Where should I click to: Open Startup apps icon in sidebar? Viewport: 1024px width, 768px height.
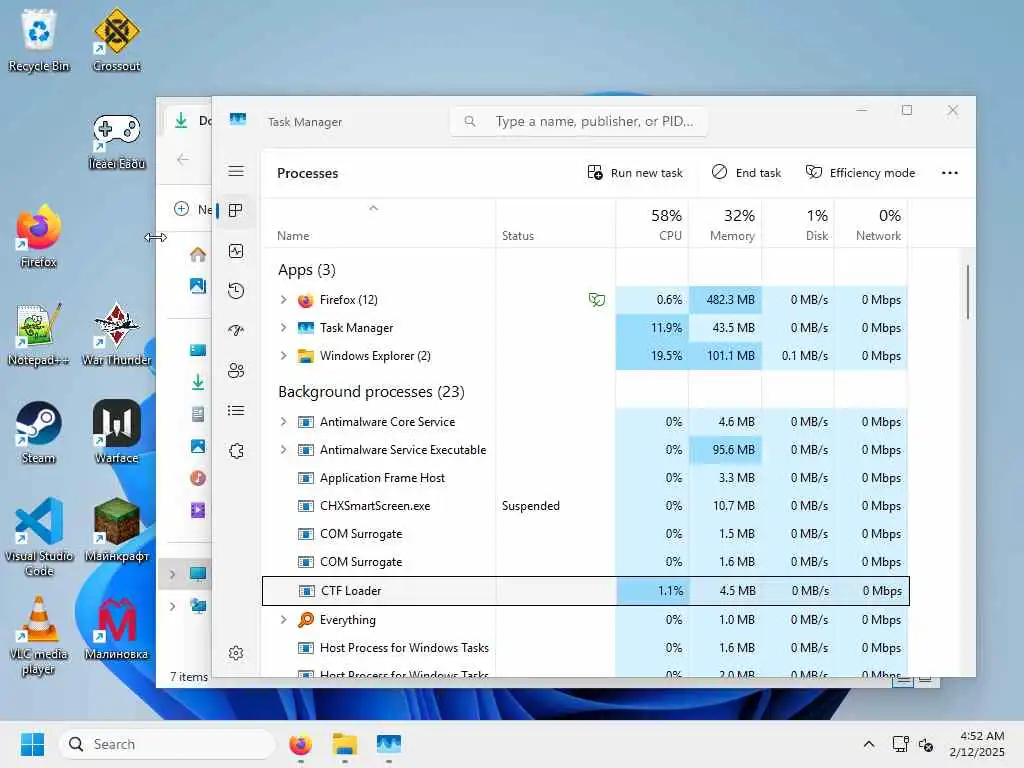(x=236, y=330)
